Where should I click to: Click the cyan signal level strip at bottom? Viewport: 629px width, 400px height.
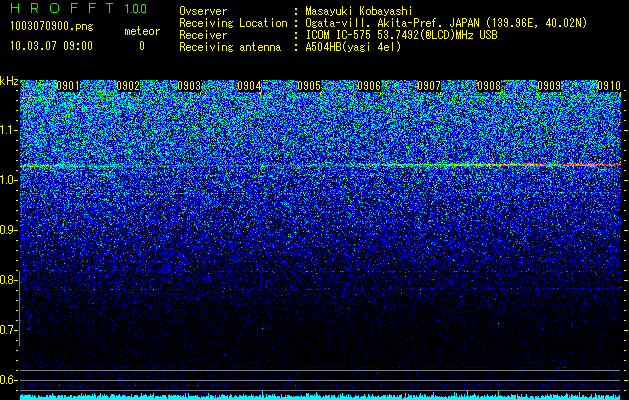pyautogui.click(x=321, y=397)
